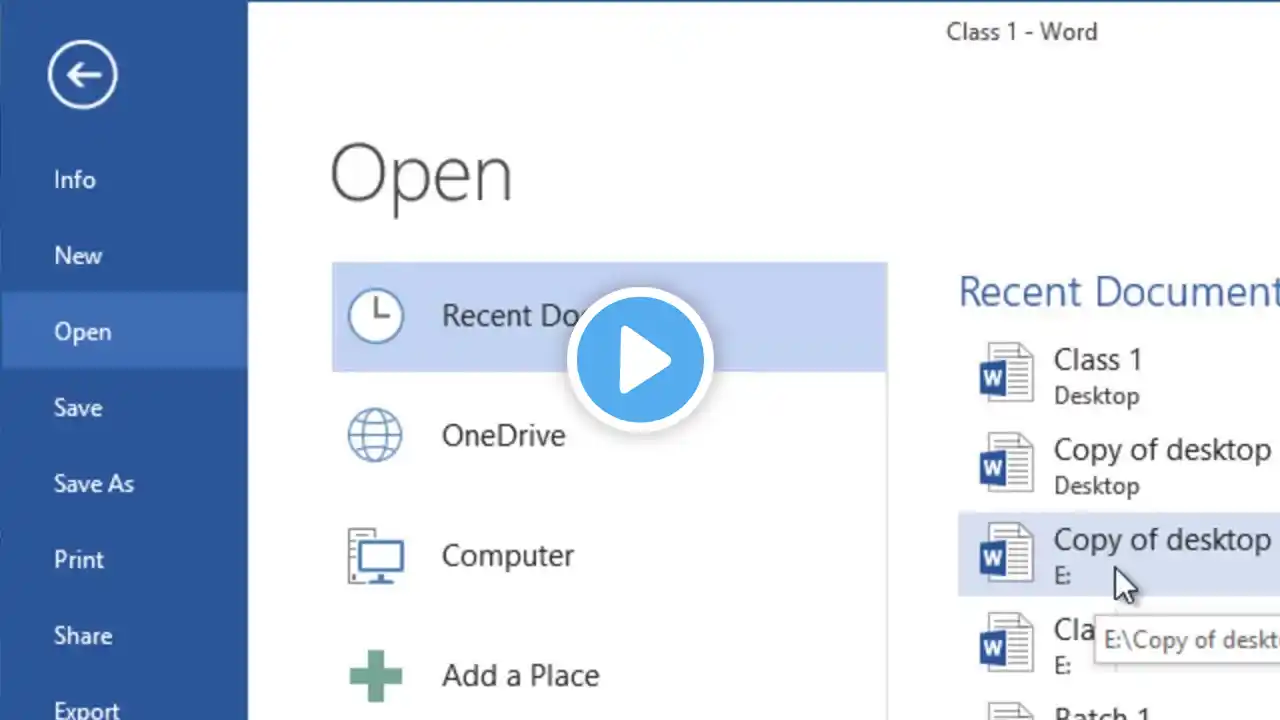
Task: Open Copy of desktop stored on Desktop
Action: (1119, 465)
